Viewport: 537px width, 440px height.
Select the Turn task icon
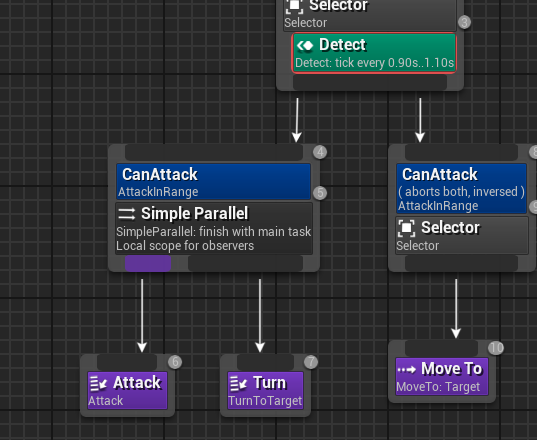click(238, 384)
